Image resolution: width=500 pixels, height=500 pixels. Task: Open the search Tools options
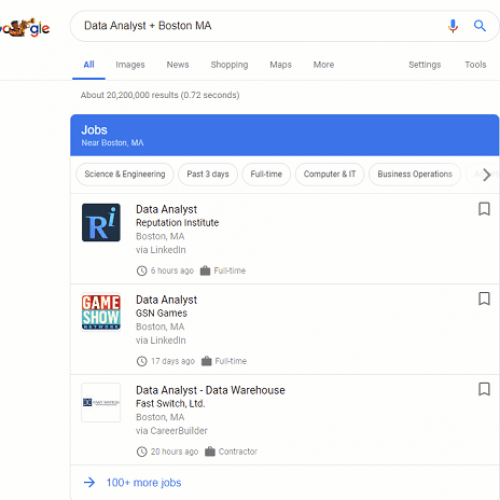476,65
